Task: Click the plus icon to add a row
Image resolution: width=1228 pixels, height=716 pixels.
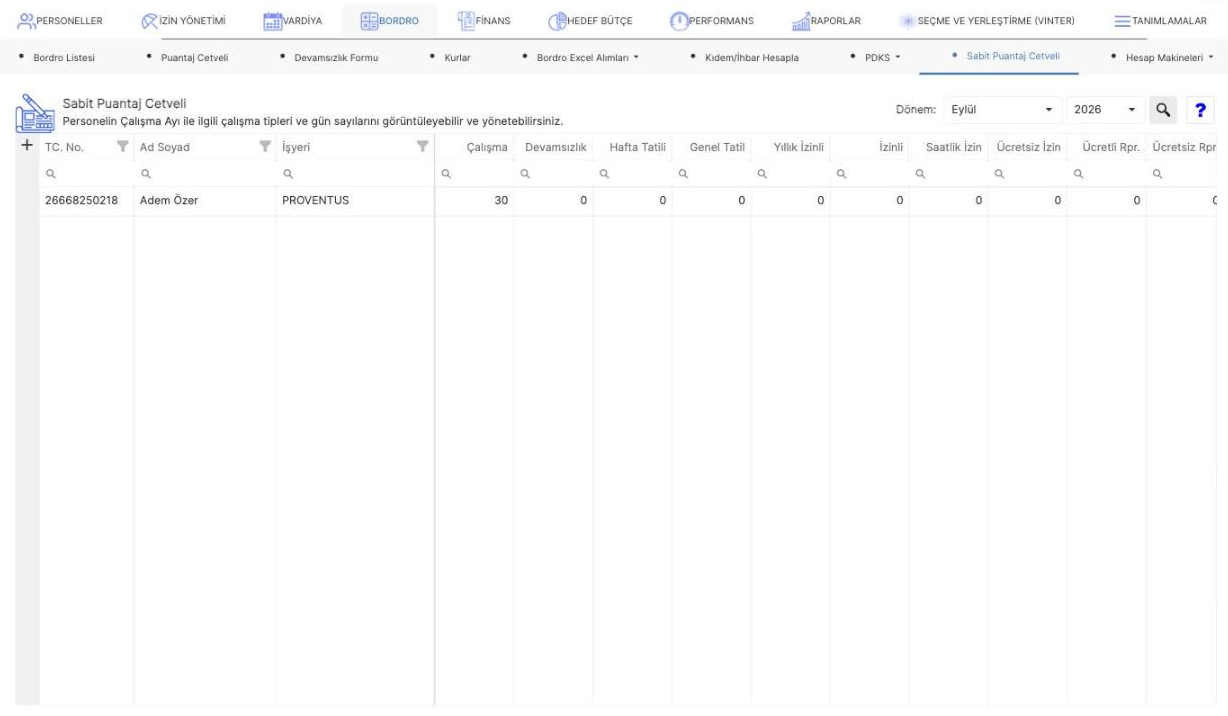Action: pos(27,147)
